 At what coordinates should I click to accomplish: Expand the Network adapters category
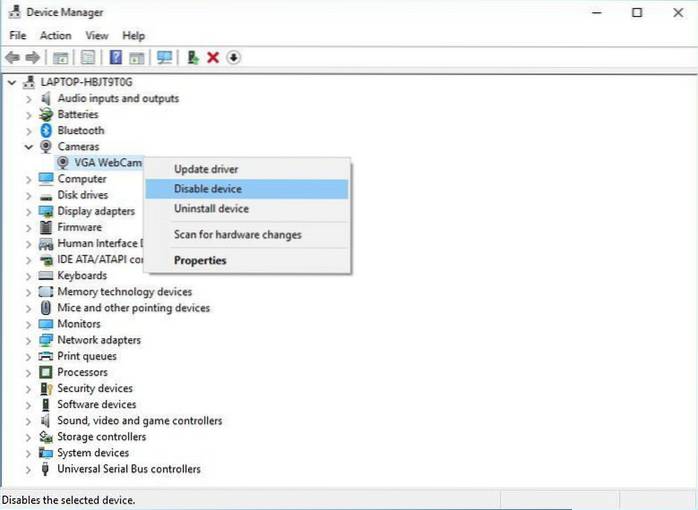pyautogui.click(x=29, y=340)
